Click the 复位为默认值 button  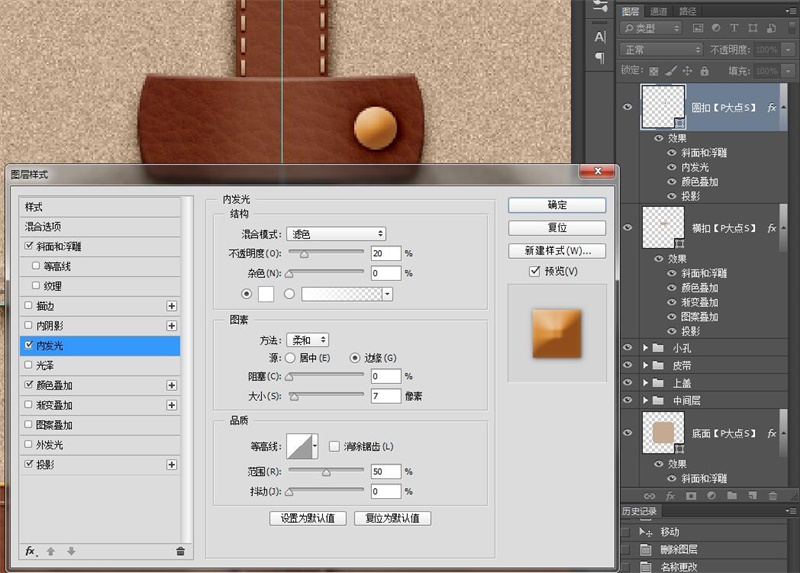392,518
